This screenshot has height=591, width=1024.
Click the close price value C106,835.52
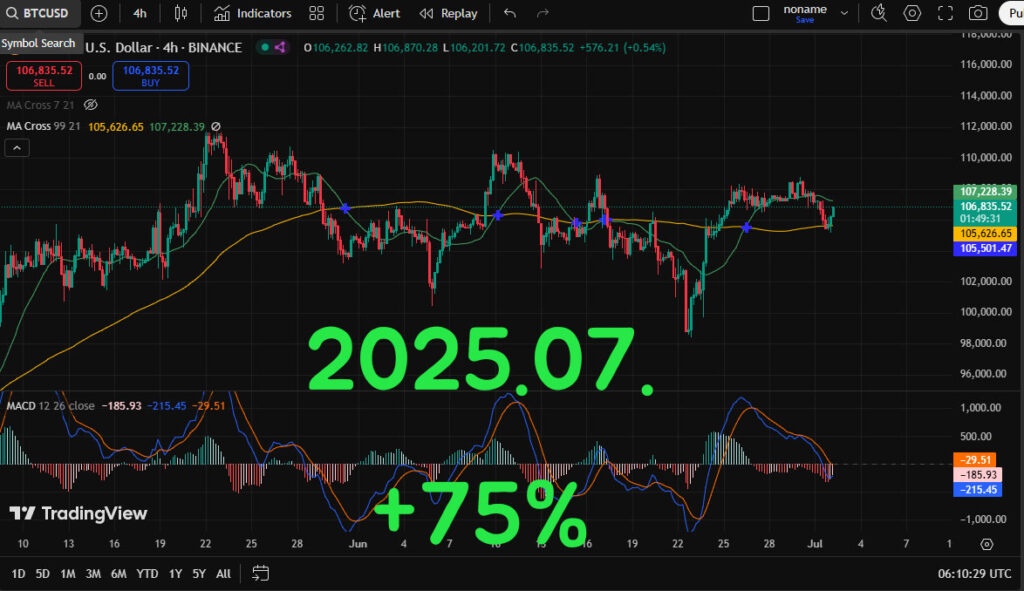point(542,48)
